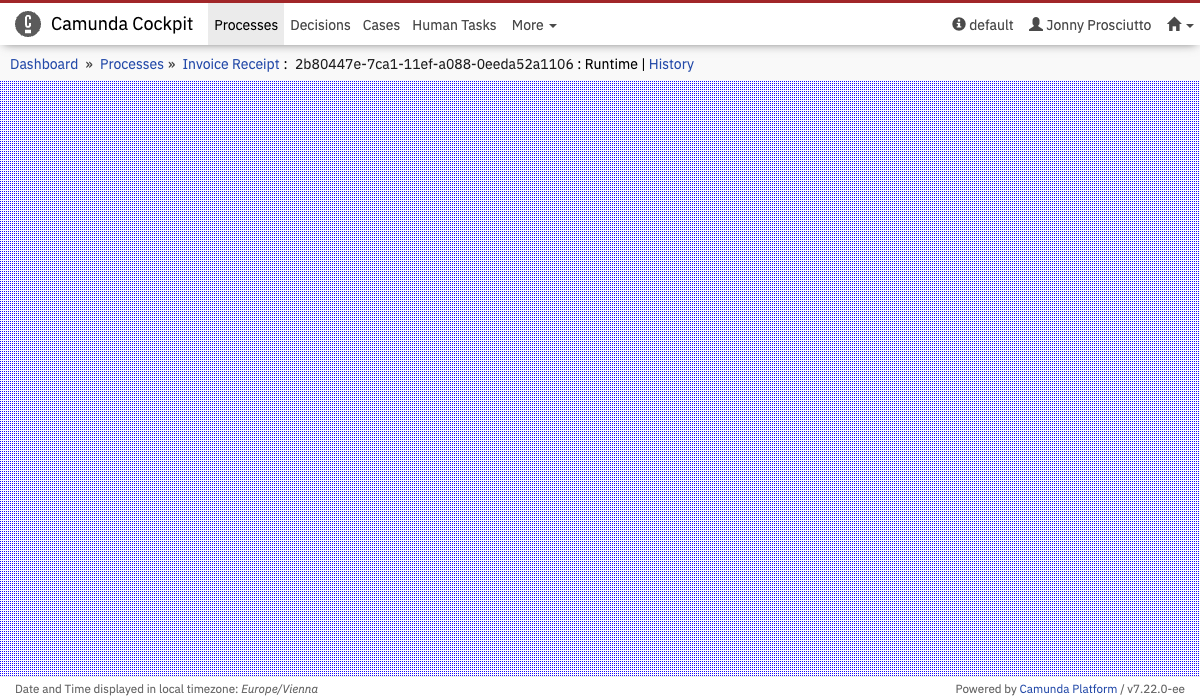This screenshot has width=1200, height=700.
Task: Open the More dropdown menu
Action: (x=533, y=25)
